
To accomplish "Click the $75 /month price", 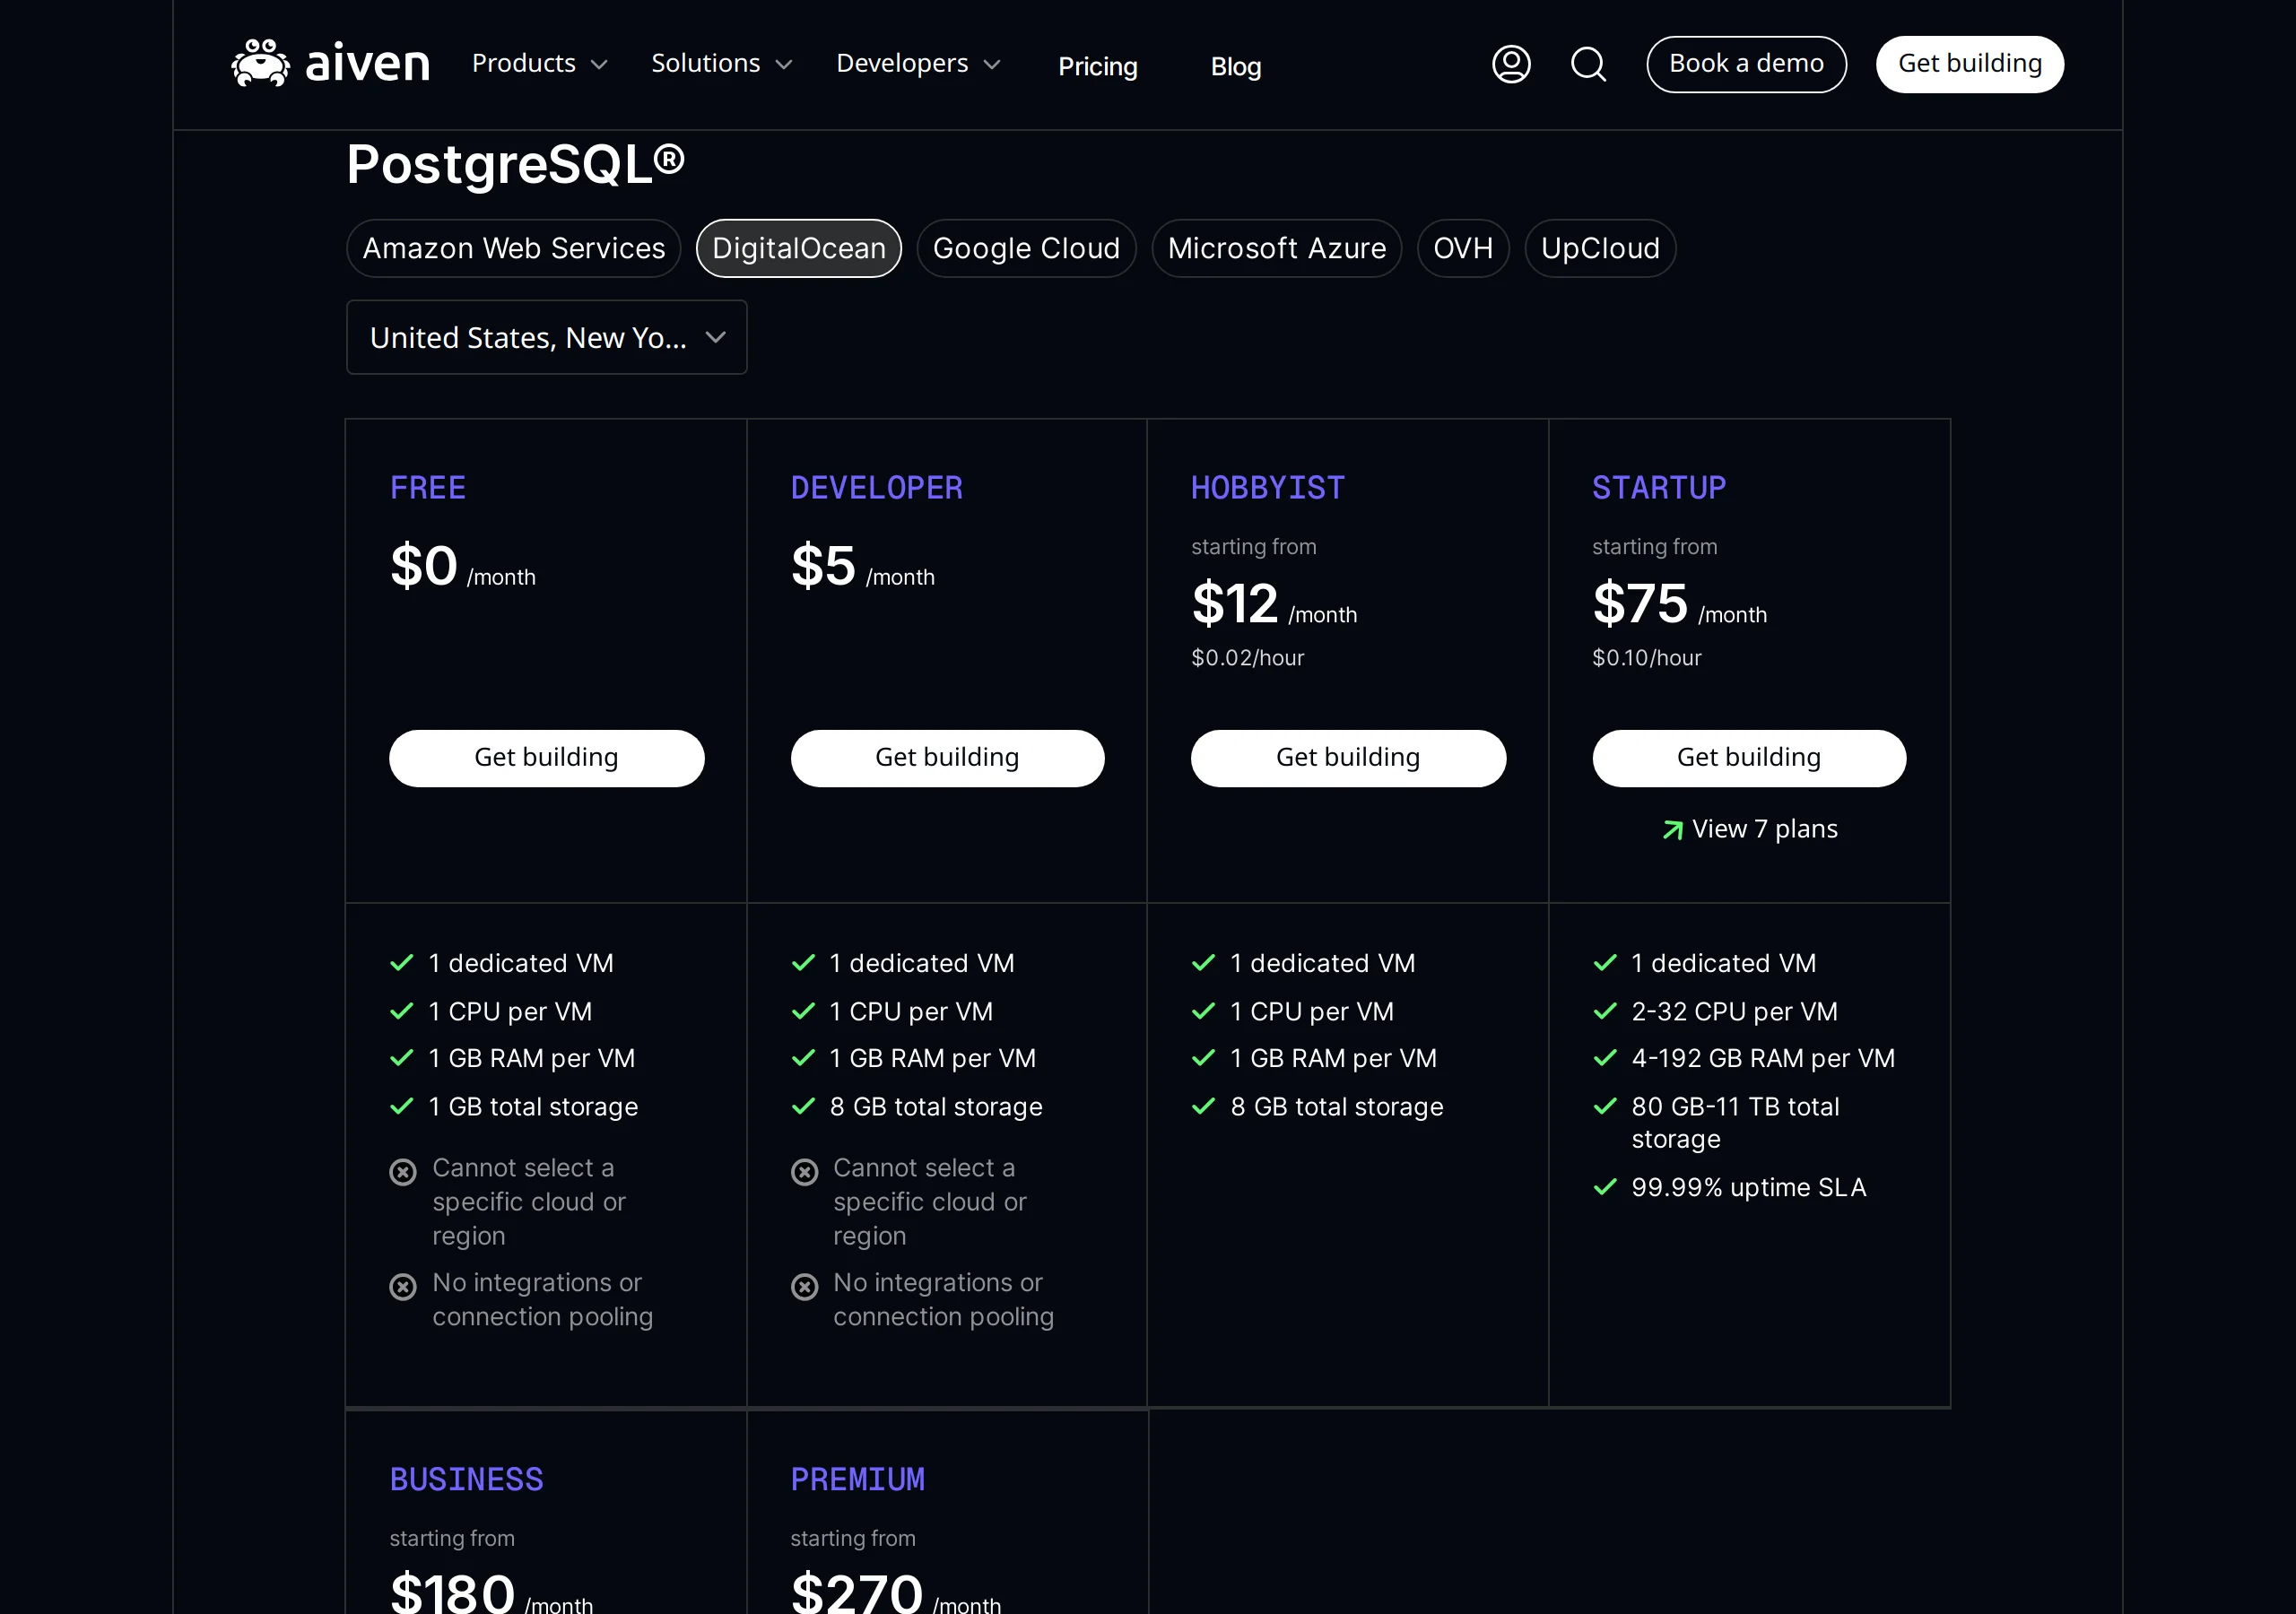I will click(x=1680, y=604).
